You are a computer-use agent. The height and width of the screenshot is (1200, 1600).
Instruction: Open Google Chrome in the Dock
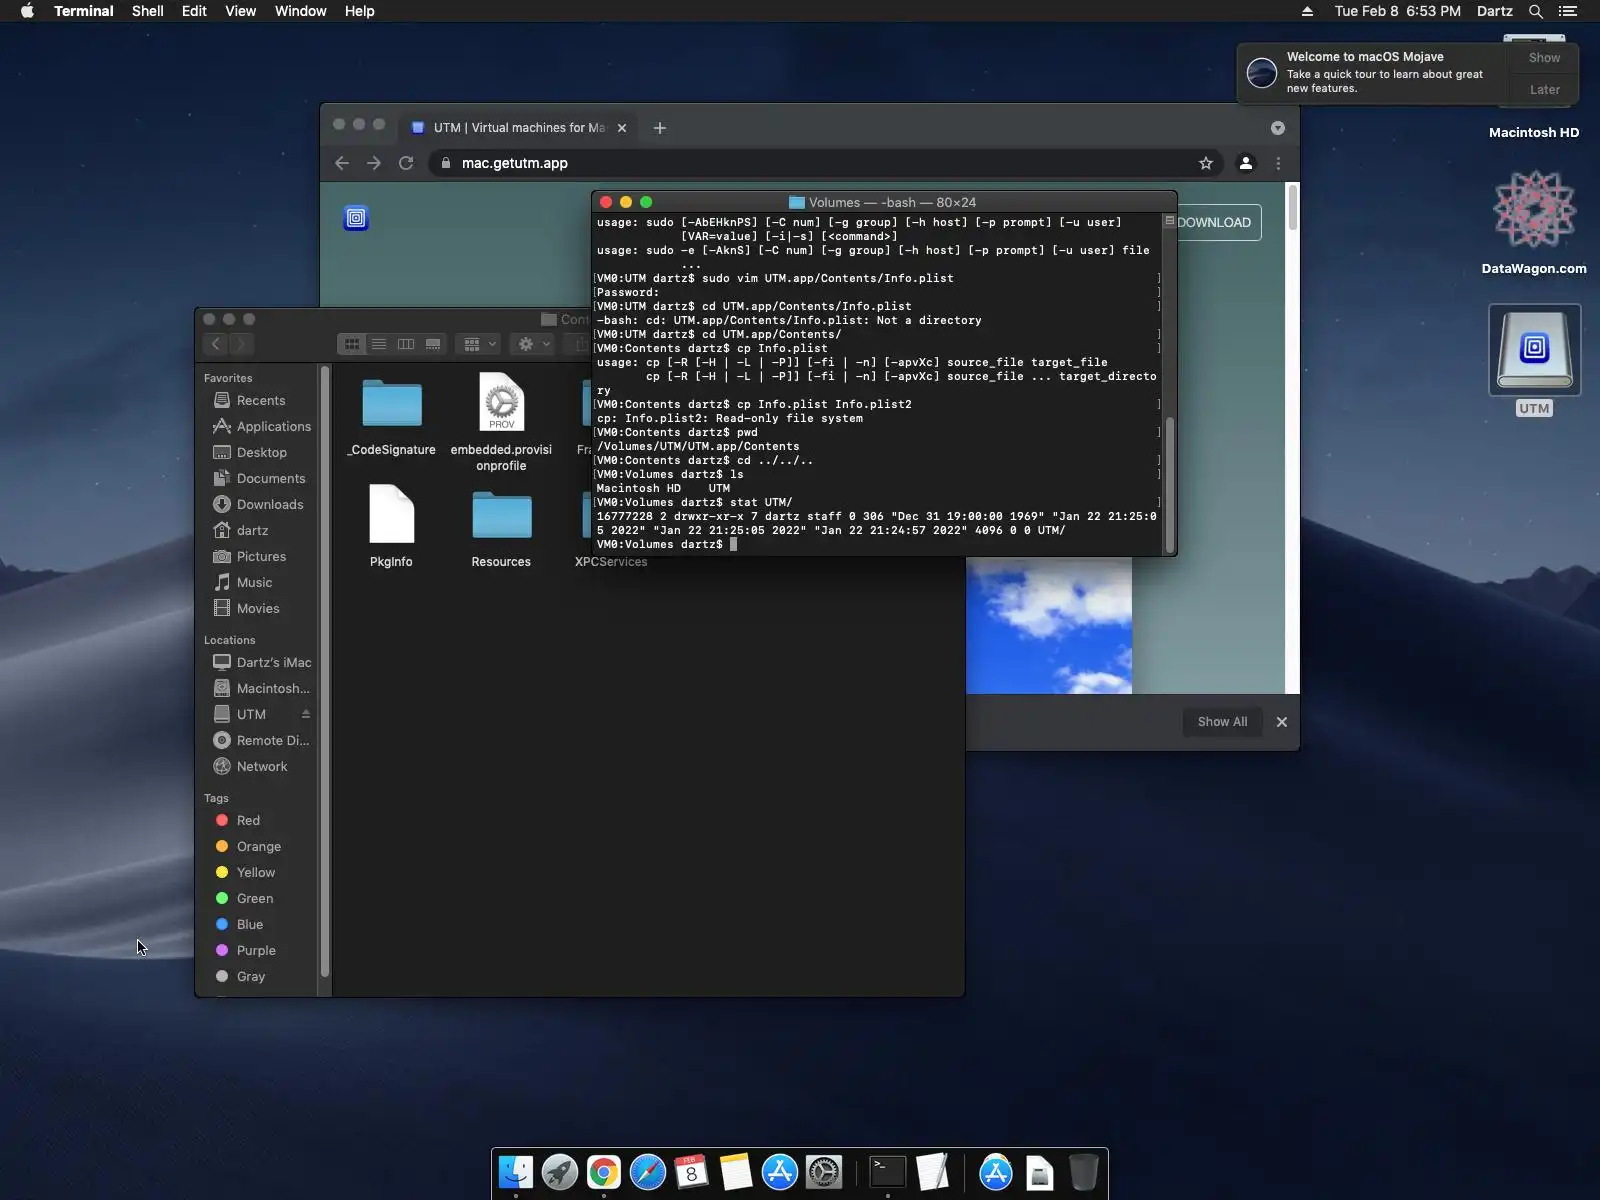click(x=604, y=1172)
